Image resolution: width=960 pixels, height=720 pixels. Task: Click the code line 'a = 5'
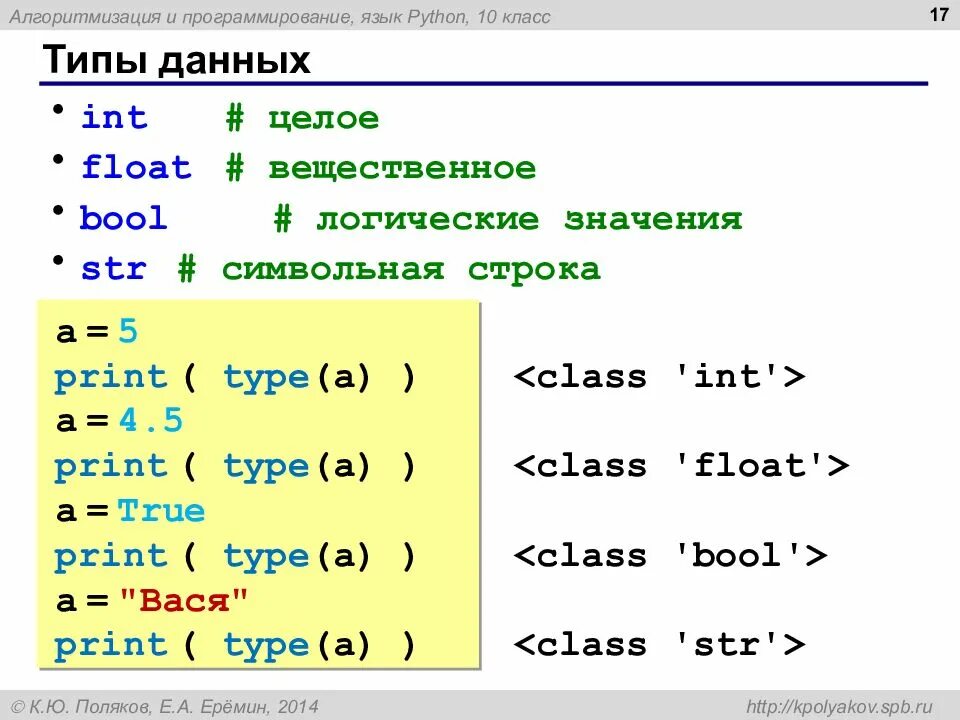[97, 331]
